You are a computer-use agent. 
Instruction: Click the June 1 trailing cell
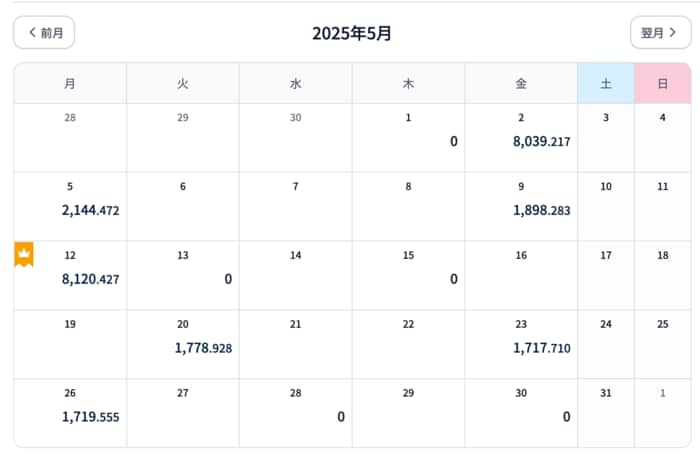click(663, 414)
